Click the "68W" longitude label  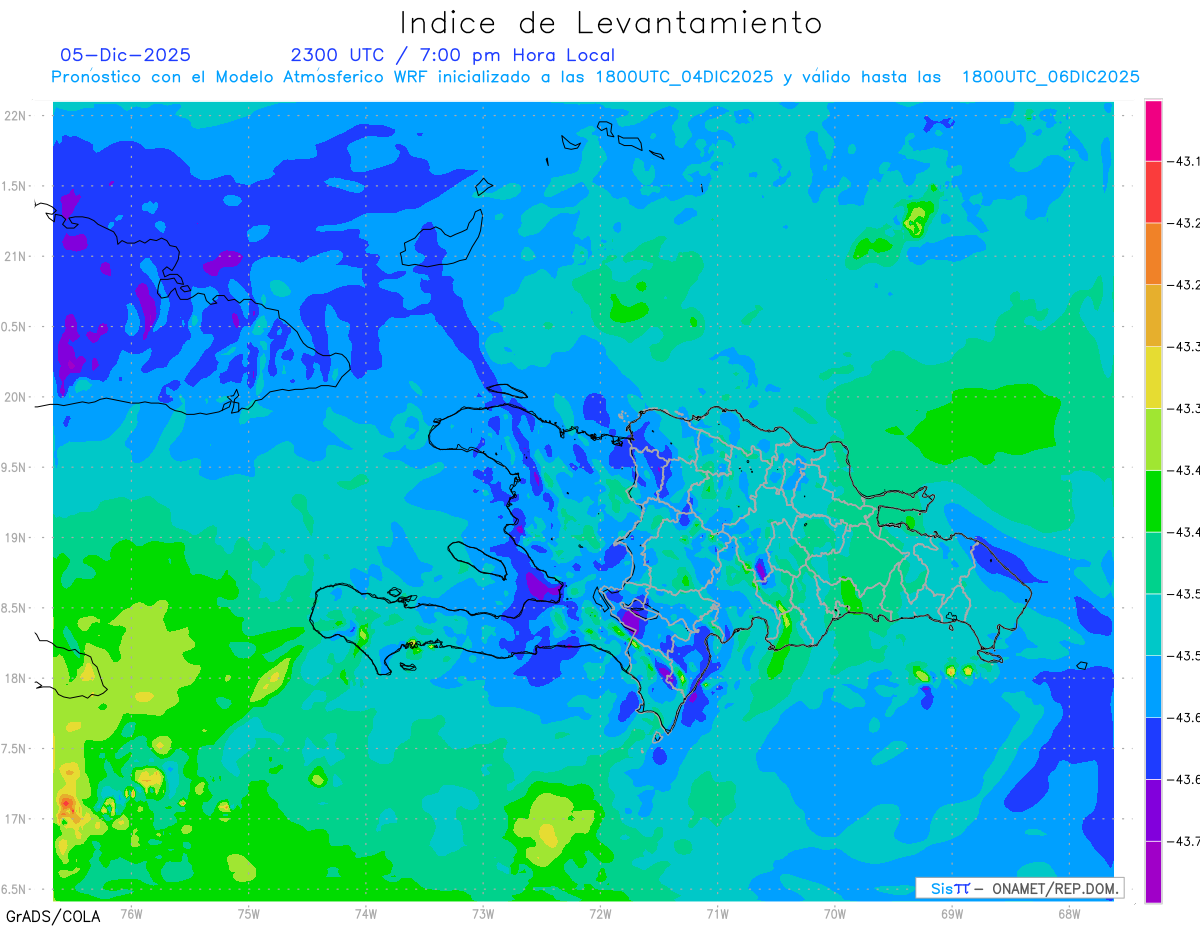click(x=1069, y=914)
